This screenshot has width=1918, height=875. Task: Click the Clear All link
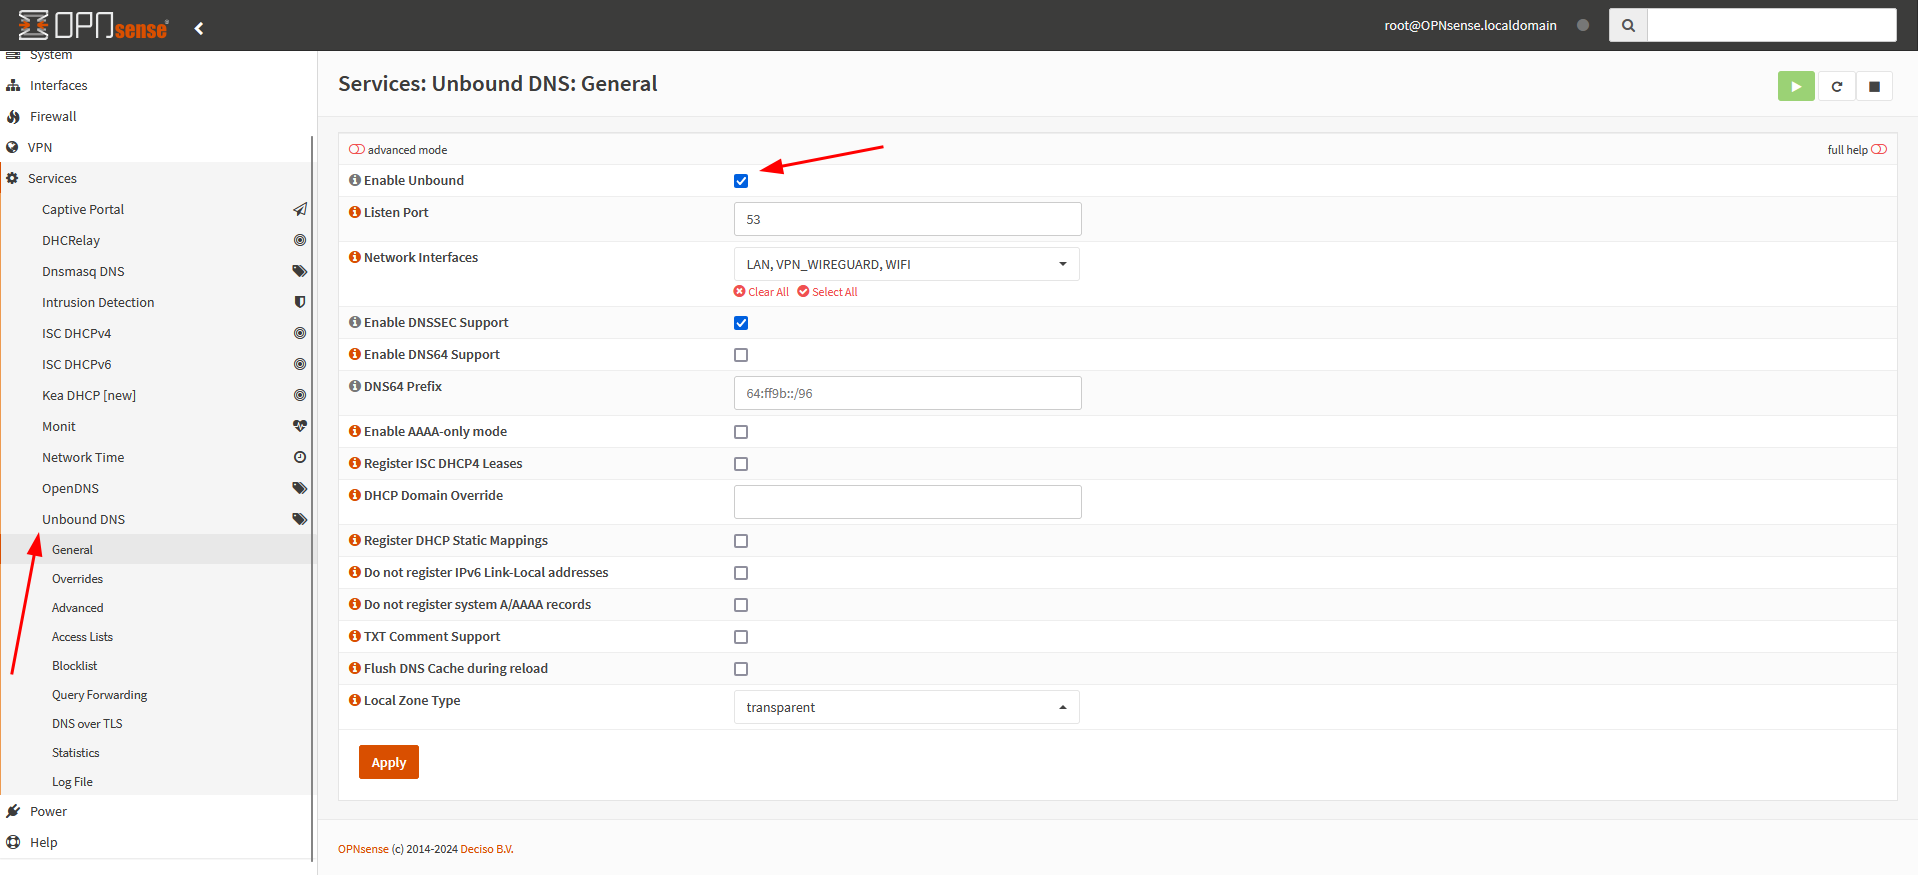[761, 292]
